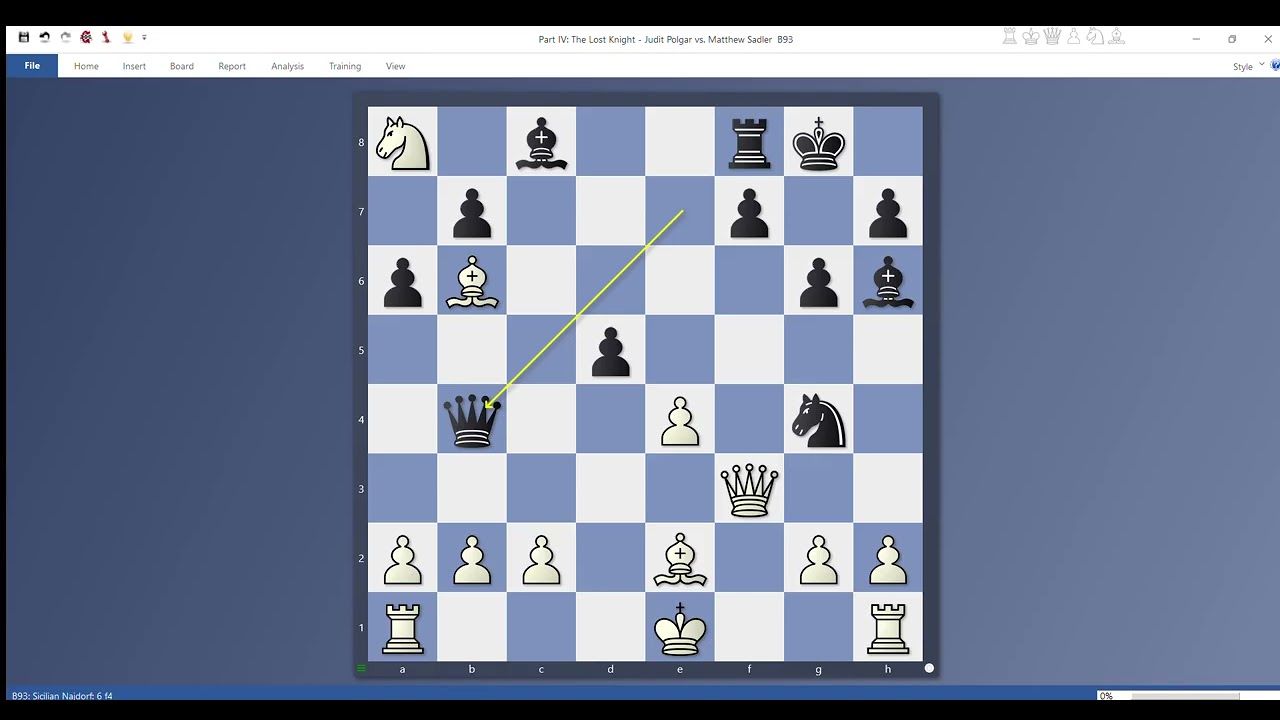Switch to the Insert ribbon tab
This screenshot has height=720, width=1280.
[134, 66]
